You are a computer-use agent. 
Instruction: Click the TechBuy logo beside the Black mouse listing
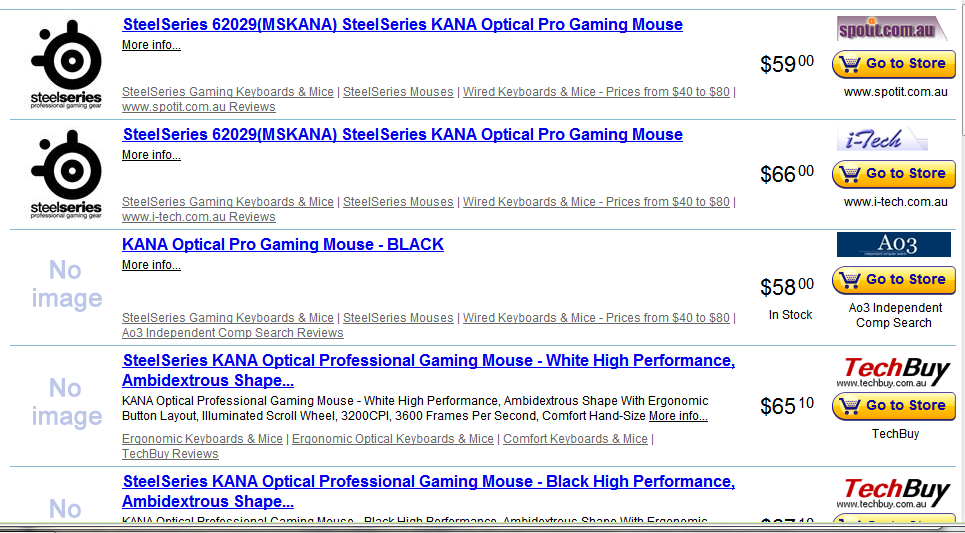[x=894, y=492]
